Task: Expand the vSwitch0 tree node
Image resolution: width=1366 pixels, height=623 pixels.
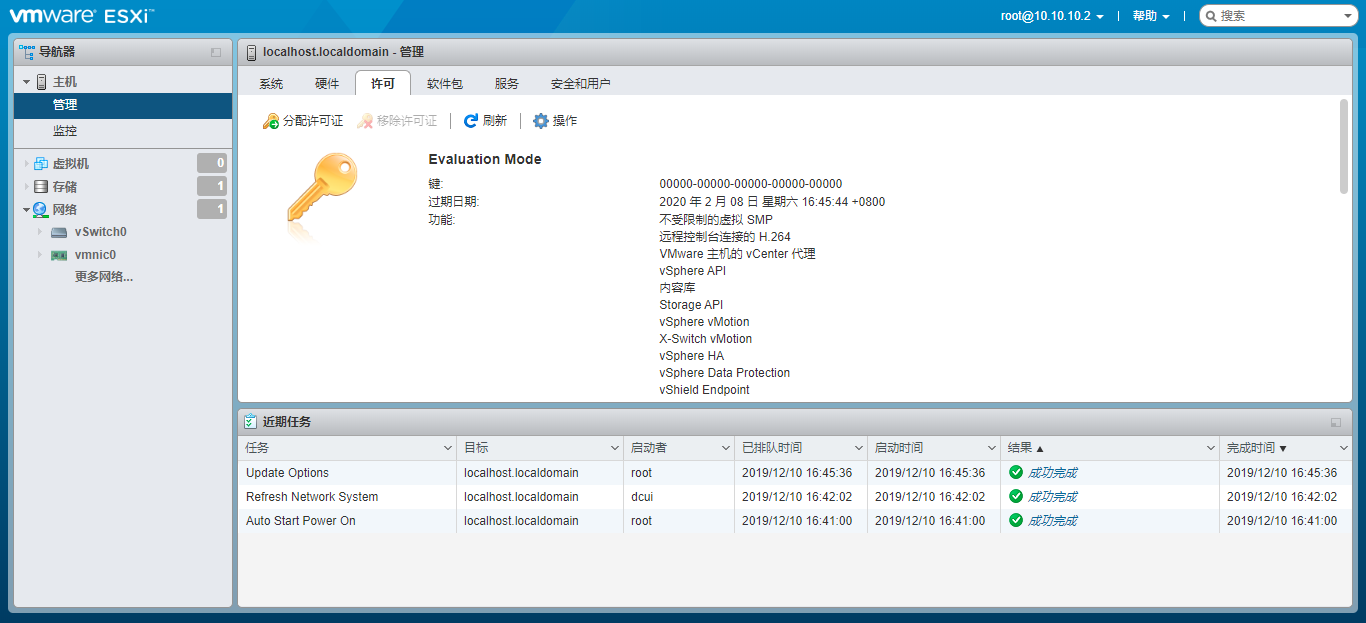Action: coord(41,232)
